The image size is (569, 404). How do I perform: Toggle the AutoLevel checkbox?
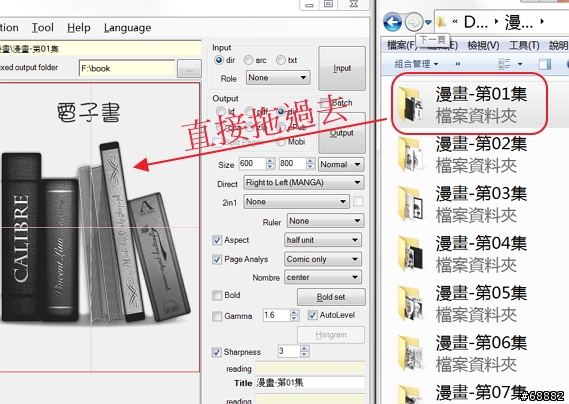click(x=312, y=315)
